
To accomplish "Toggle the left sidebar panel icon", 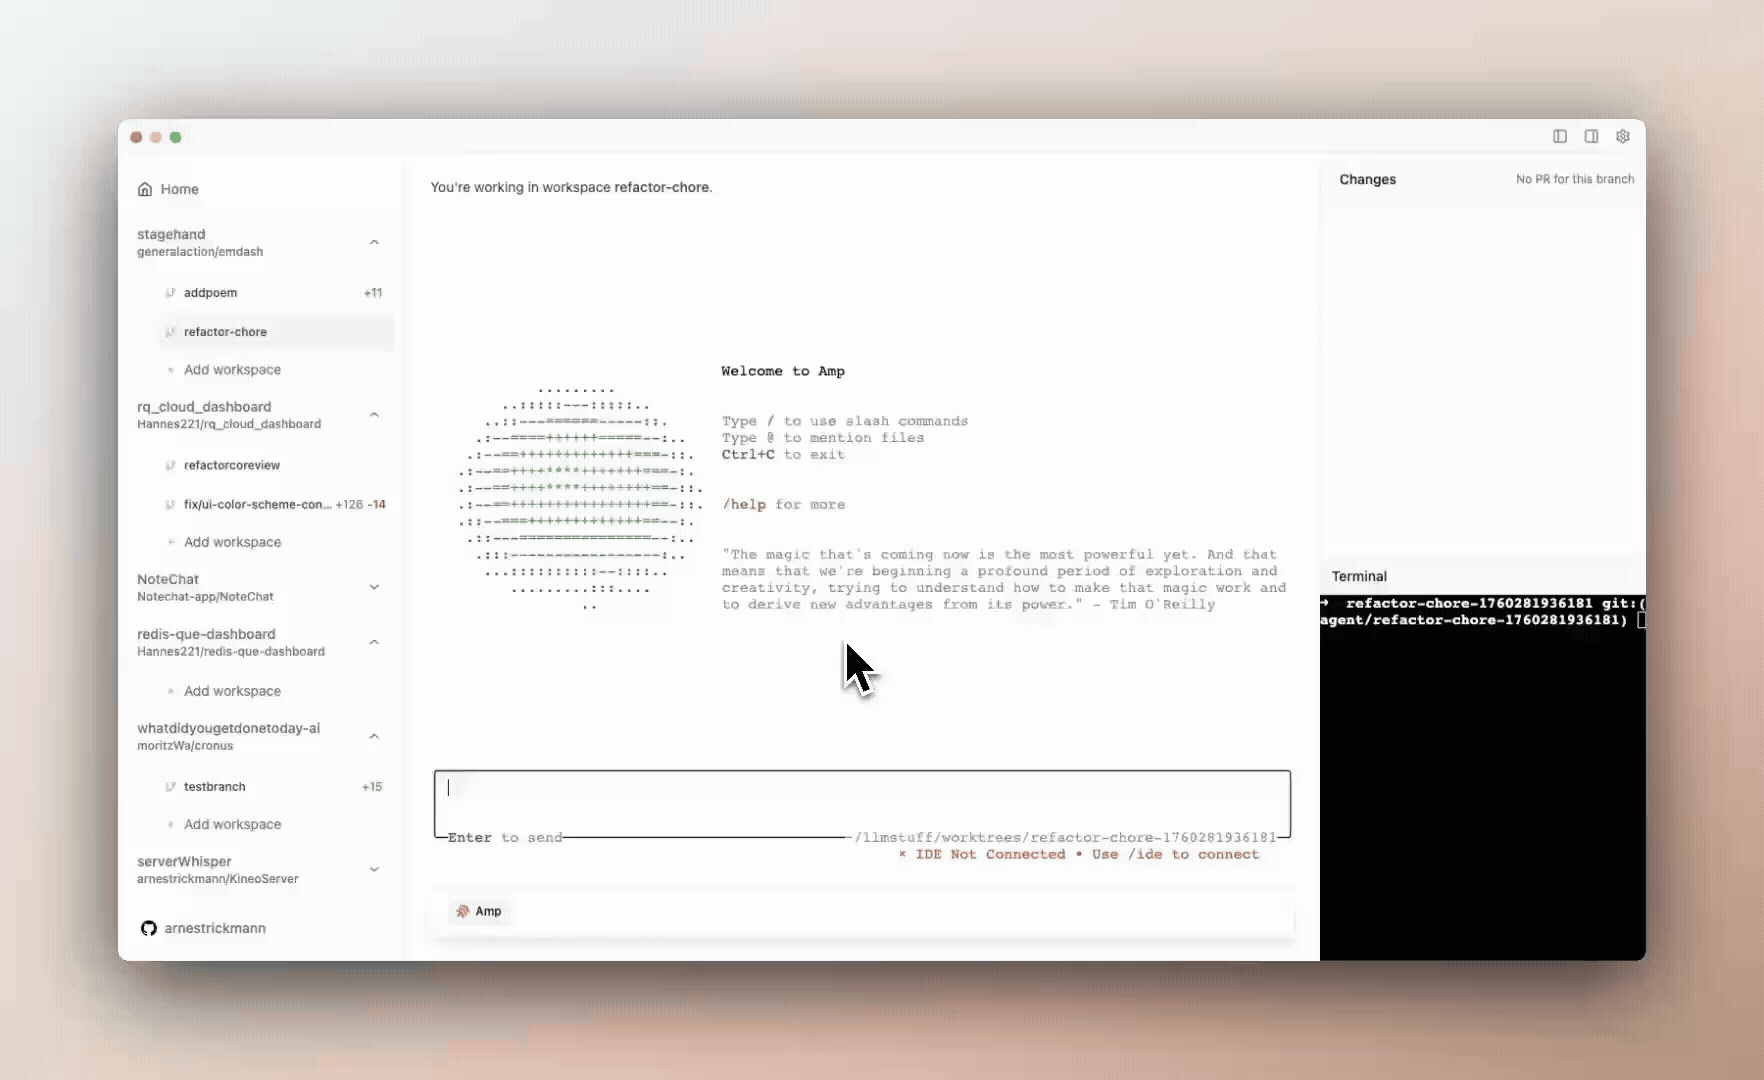I will [x=1559, y=137].
